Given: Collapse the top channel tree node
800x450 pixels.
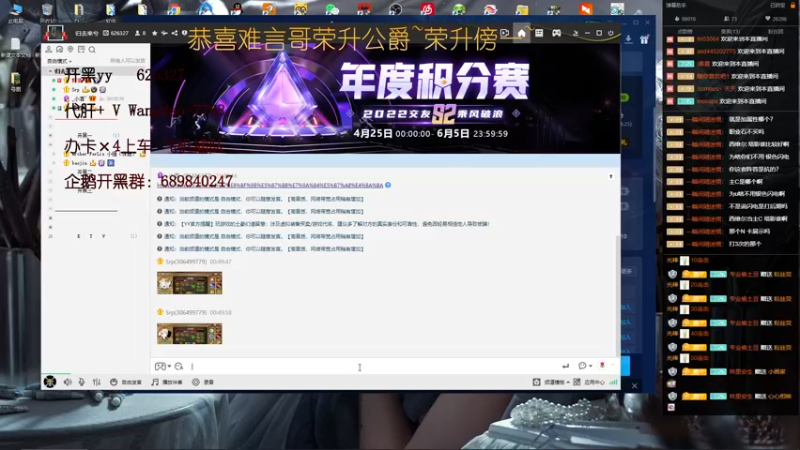Looking at the screenshot, I should 51,71.
